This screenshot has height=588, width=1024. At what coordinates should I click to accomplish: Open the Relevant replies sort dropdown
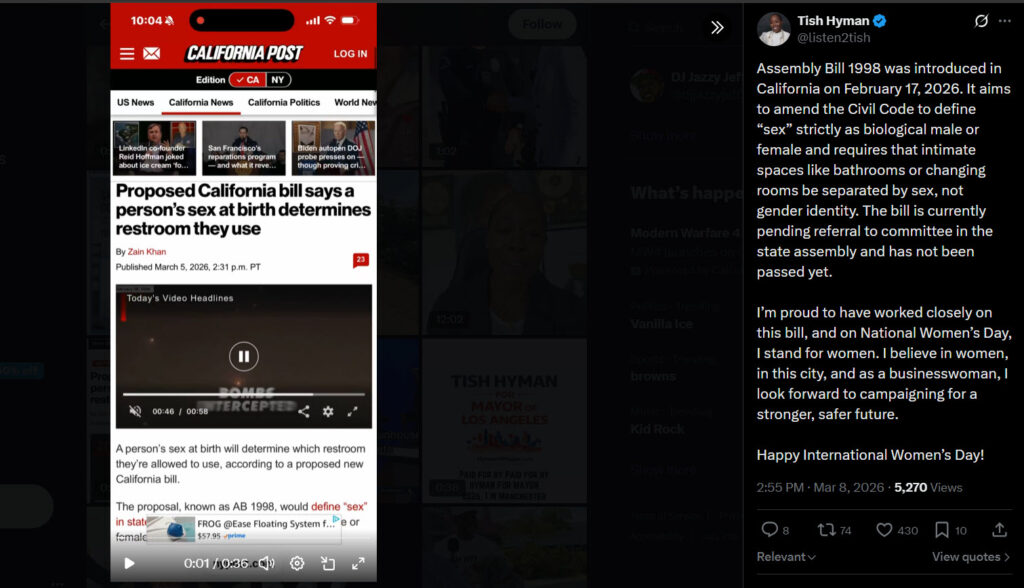click(x=786, y=557)
